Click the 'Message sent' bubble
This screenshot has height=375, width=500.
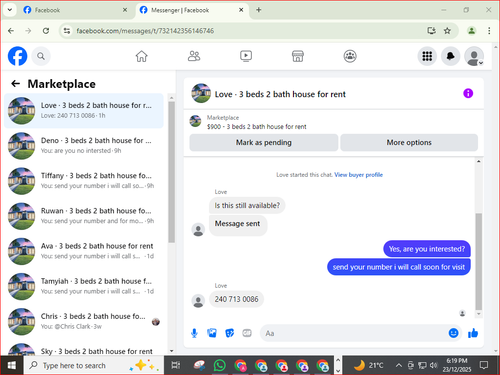[x=237, y=224]
